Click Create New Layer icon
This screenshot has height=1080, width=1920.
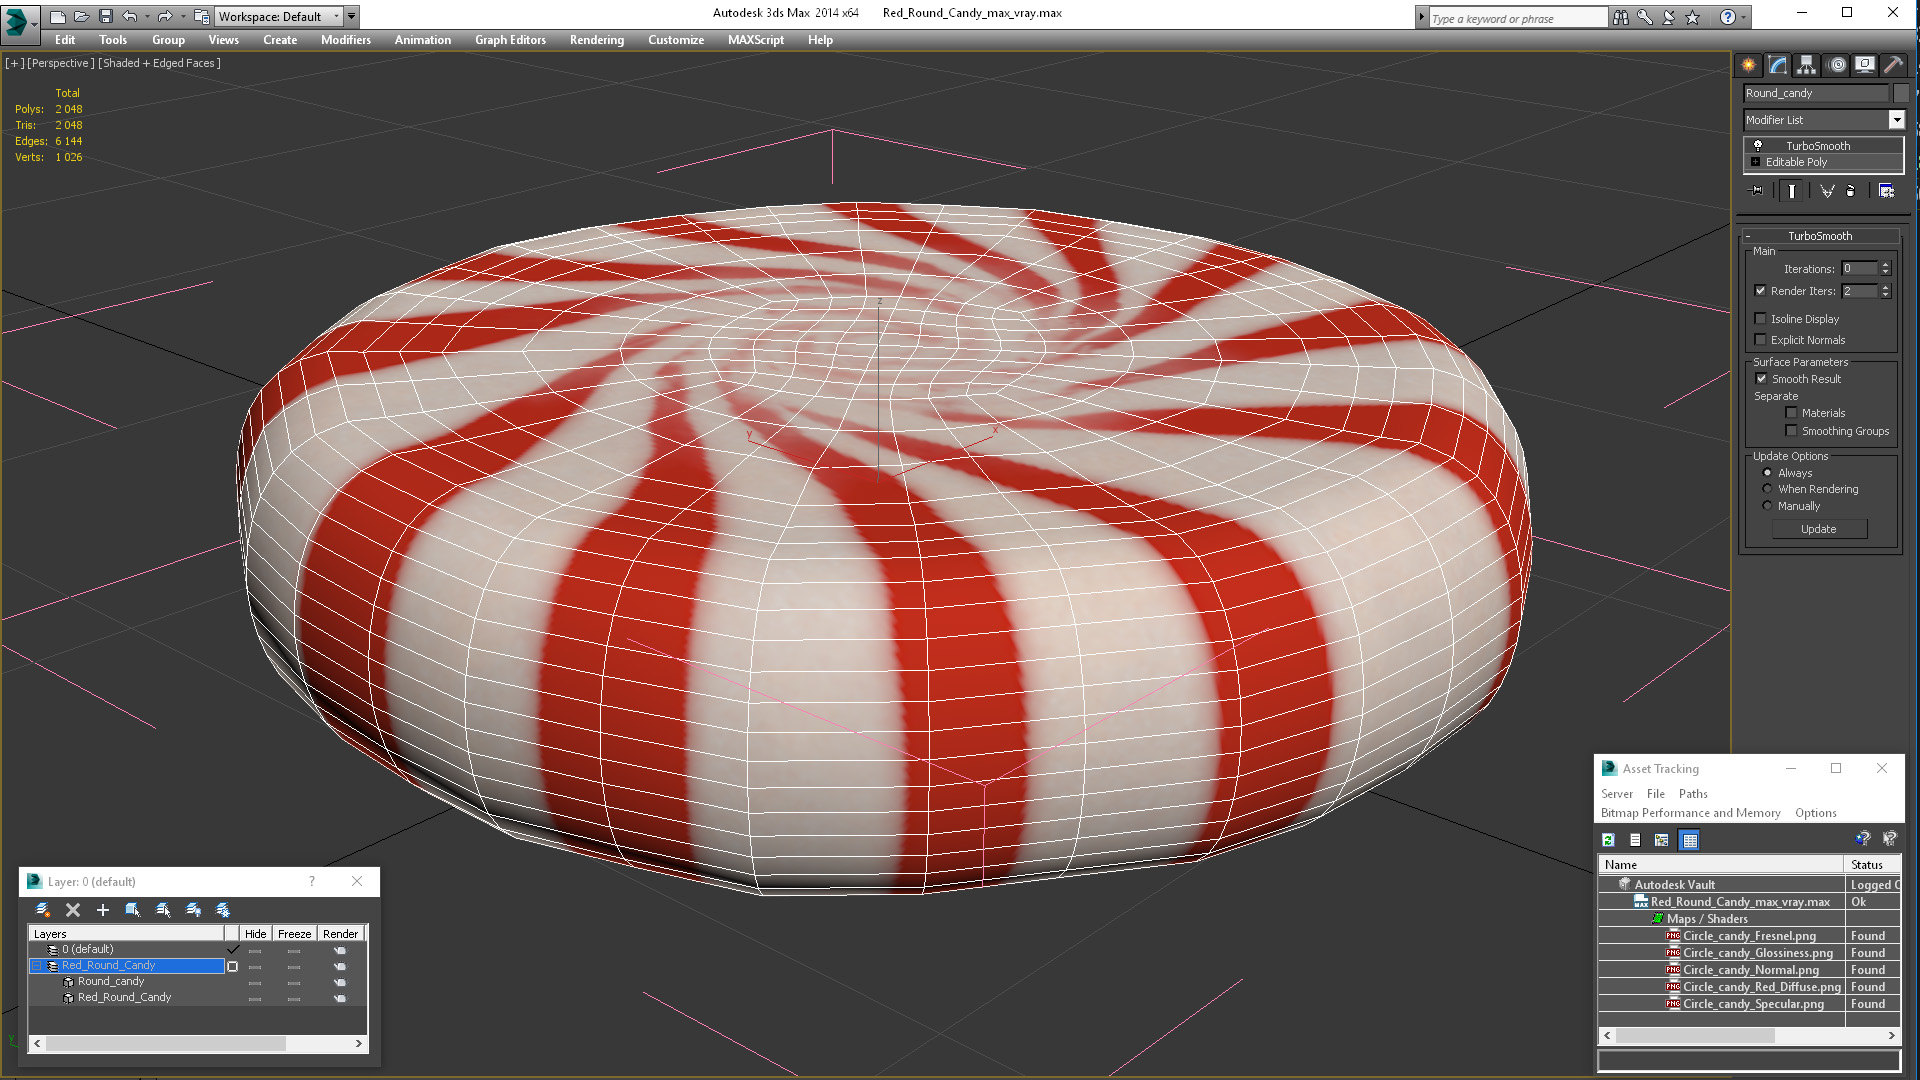(x=43, y=909)
